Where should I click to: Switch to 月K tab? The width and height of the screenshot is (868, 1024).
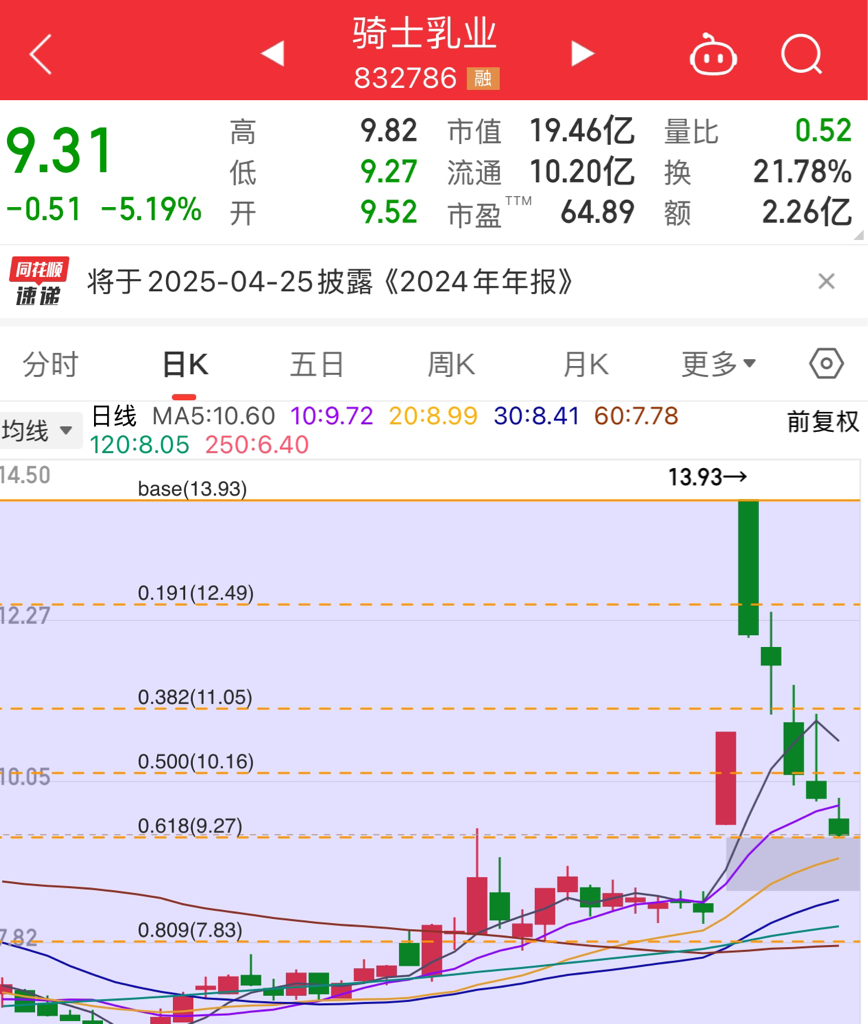(x=586, y=364)
